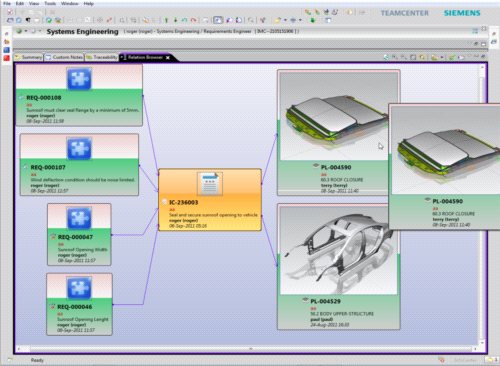Viewport: 500px width, 366px height.
Task: Switch to the Traceability tab
Action: click(102, 57)
